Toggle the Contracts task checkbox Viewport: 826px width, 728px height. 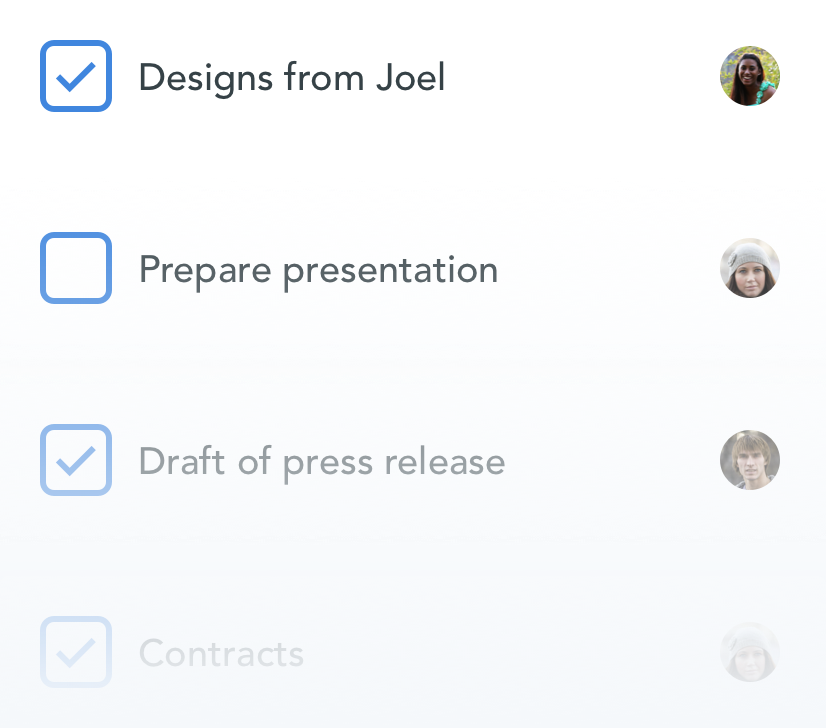click(x=75, y=652)
